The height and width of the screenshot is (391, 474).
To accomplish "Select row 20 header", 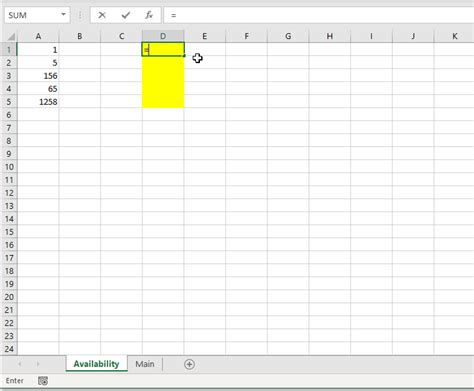I will [x=9, y=297].
